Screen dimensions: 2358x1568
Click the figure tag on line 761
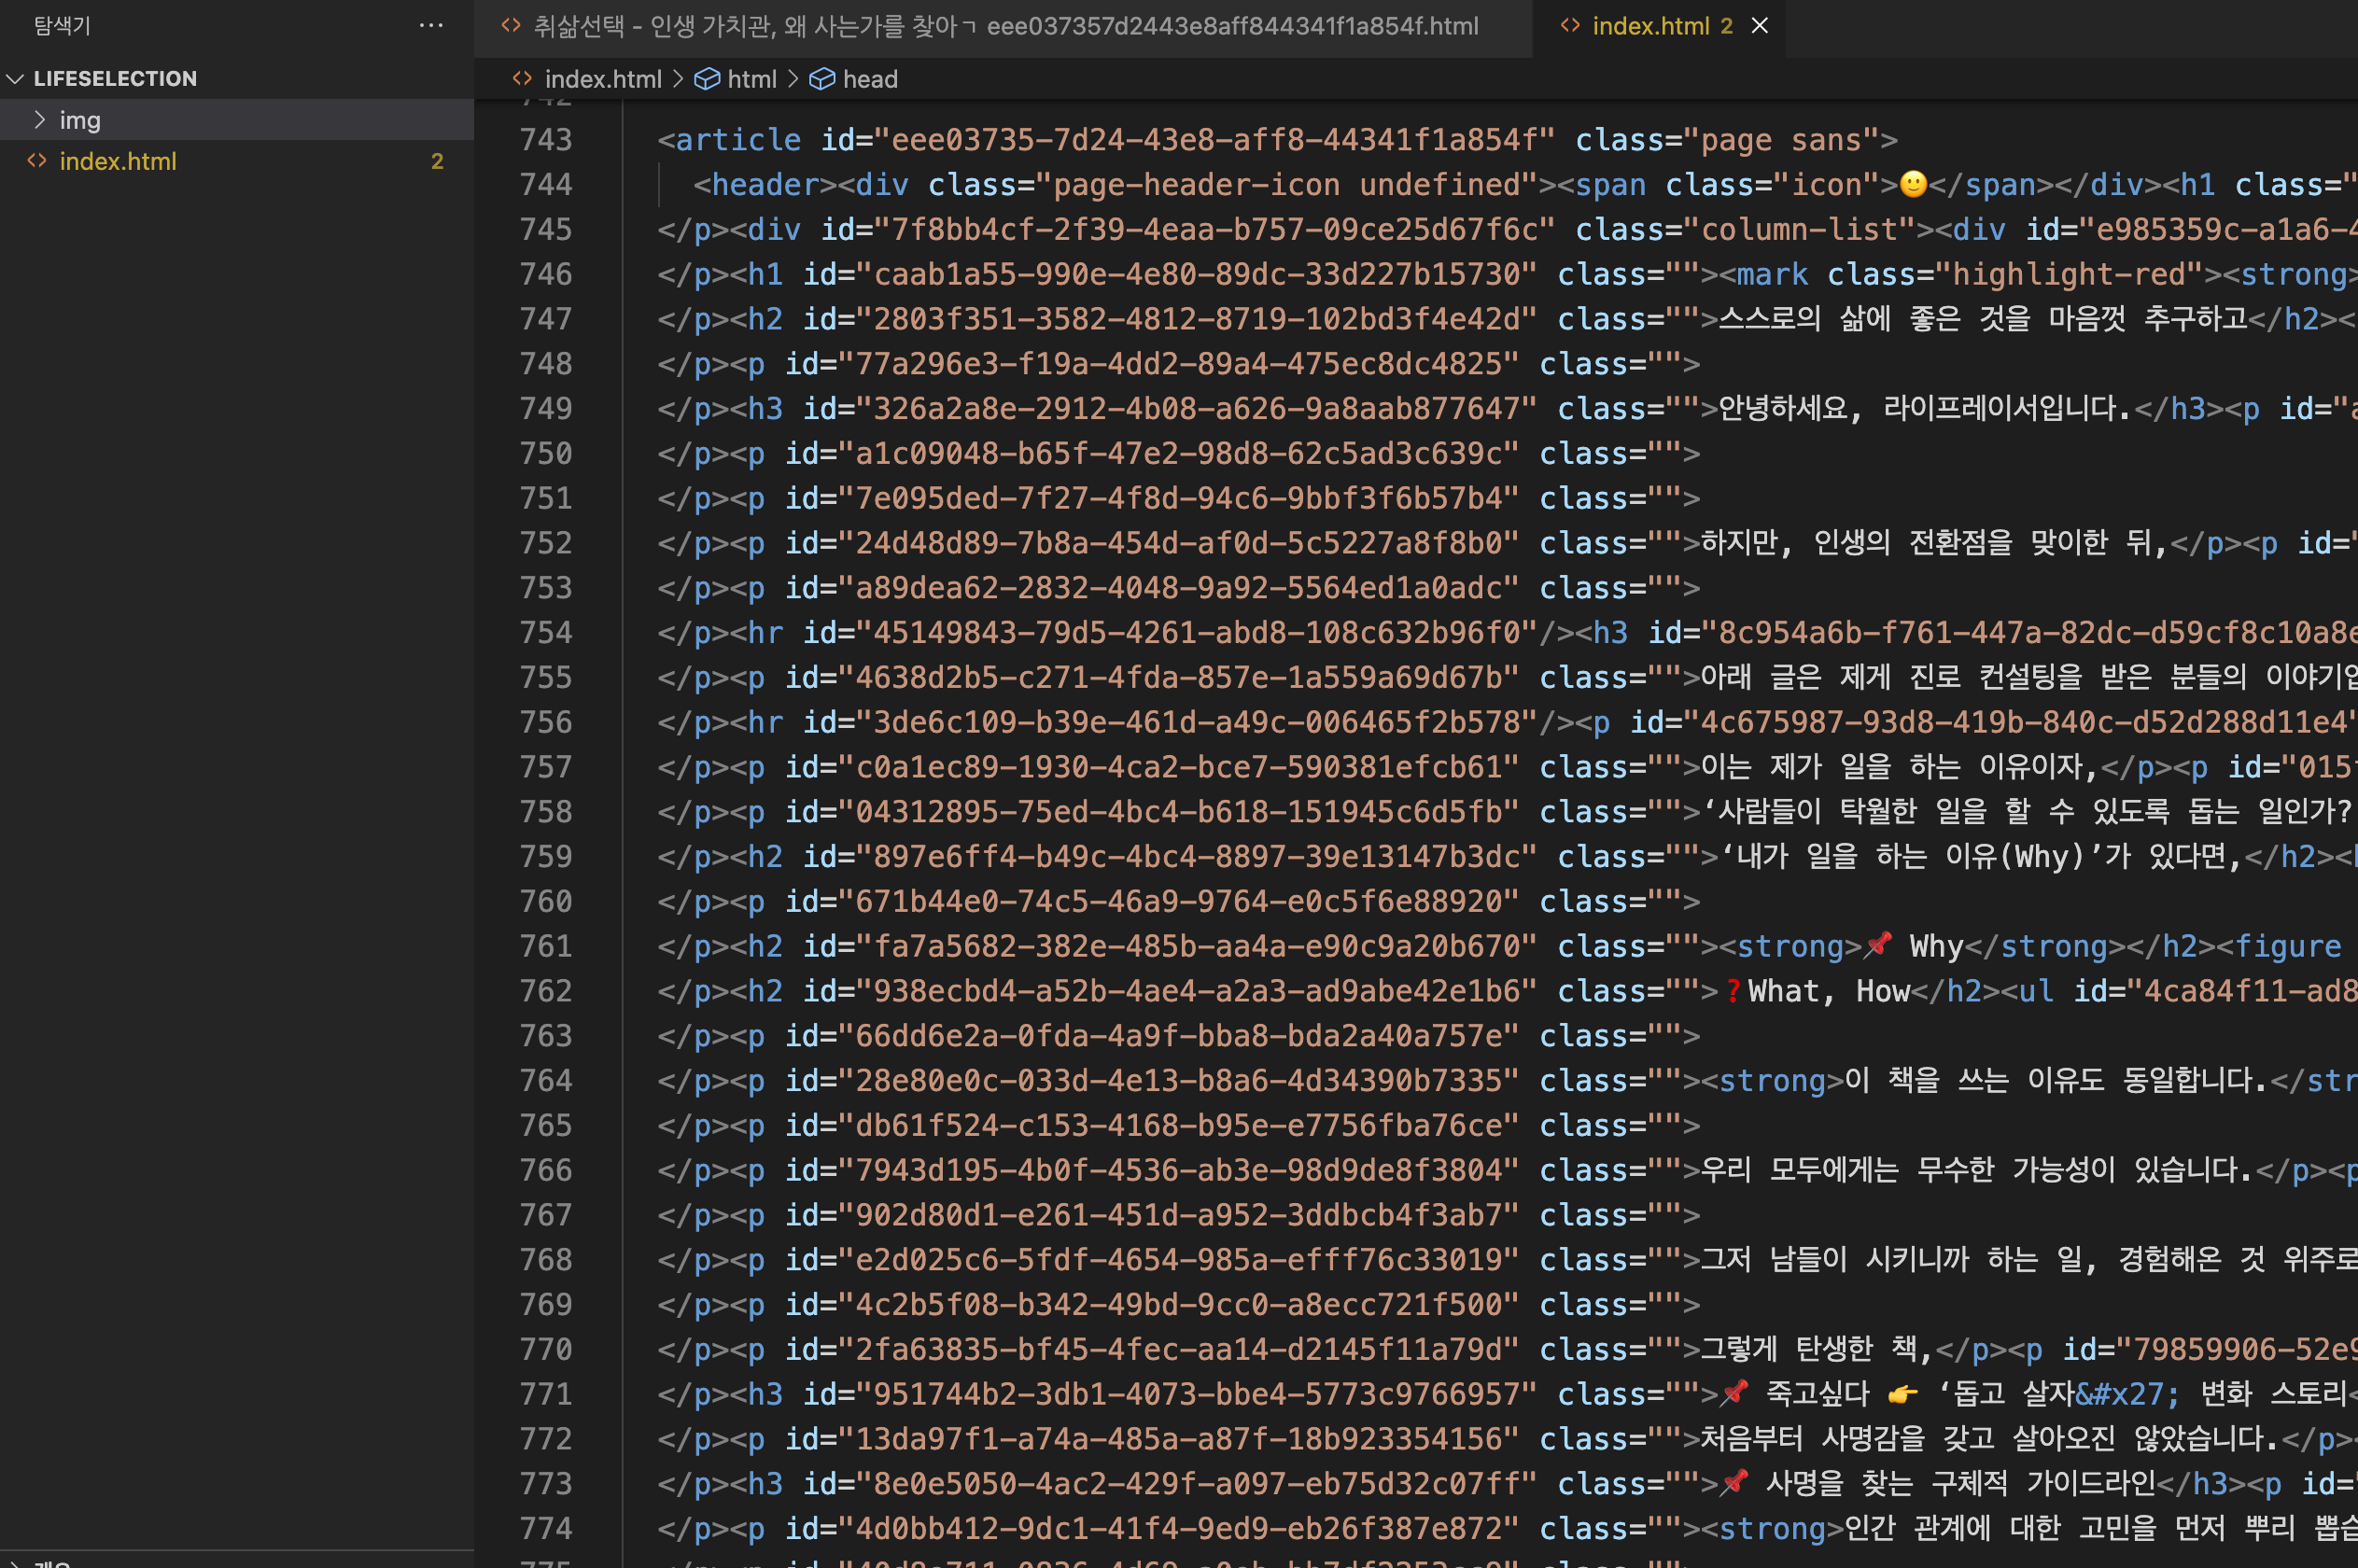click(x=2288, y=947)
